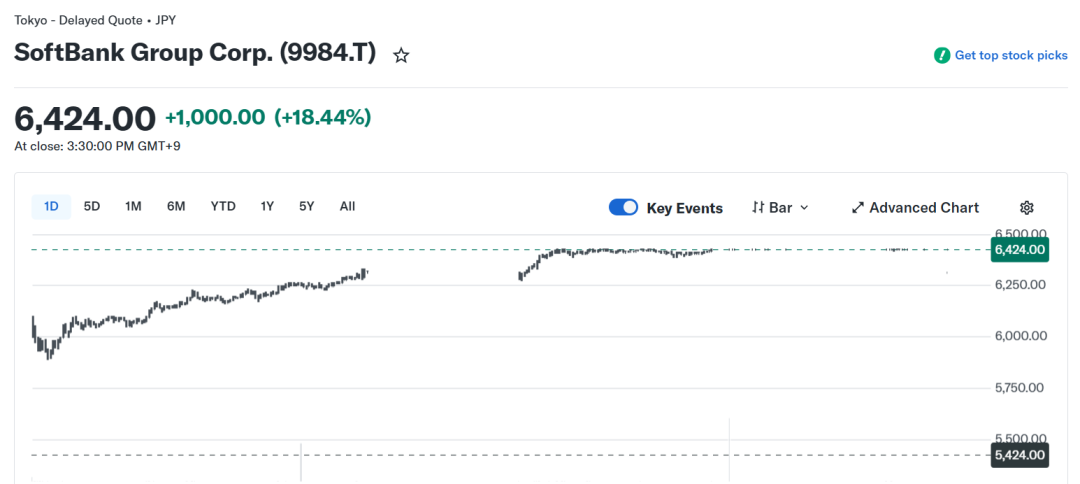Image resolution: width=1080 pixels, height=484 pixels.
Task: Show All historical price data
Action: pyautogui.click(x=347, y=206)
